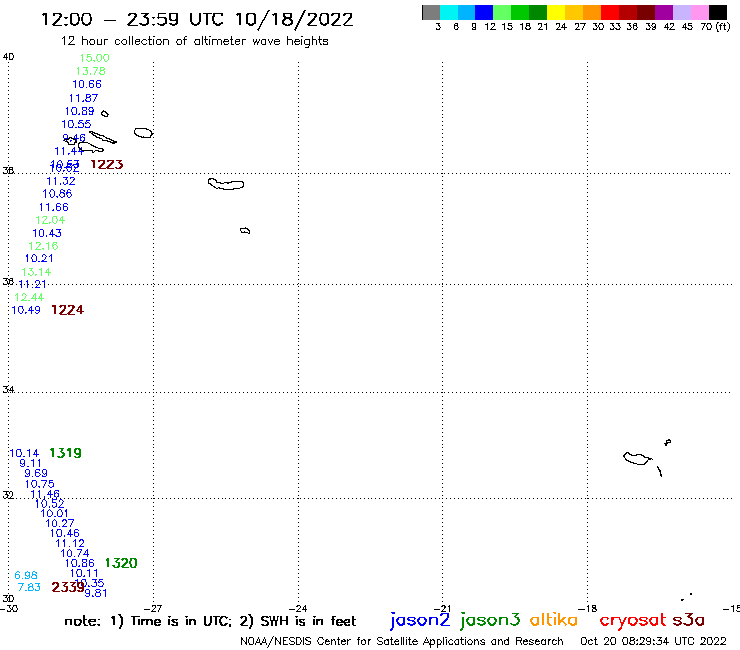Viewport: 740px width, 650px height.
Task: Click the 13.14 wave height value
Action: click(36, 272)
